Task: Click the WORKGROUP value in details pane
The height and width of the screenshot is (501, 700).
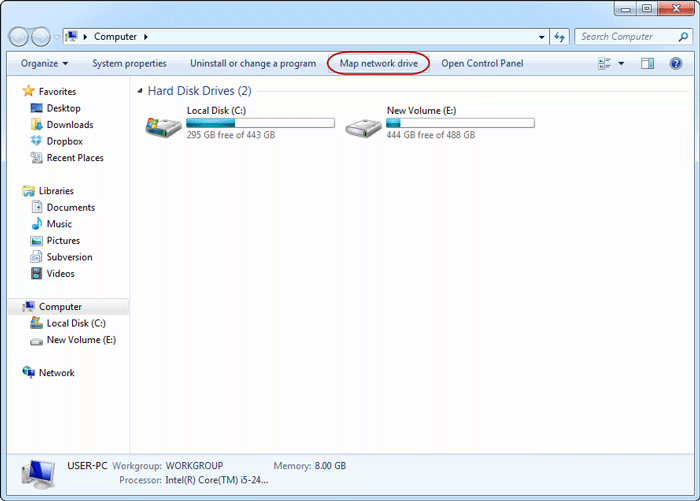Action: (x=194, y=466)
